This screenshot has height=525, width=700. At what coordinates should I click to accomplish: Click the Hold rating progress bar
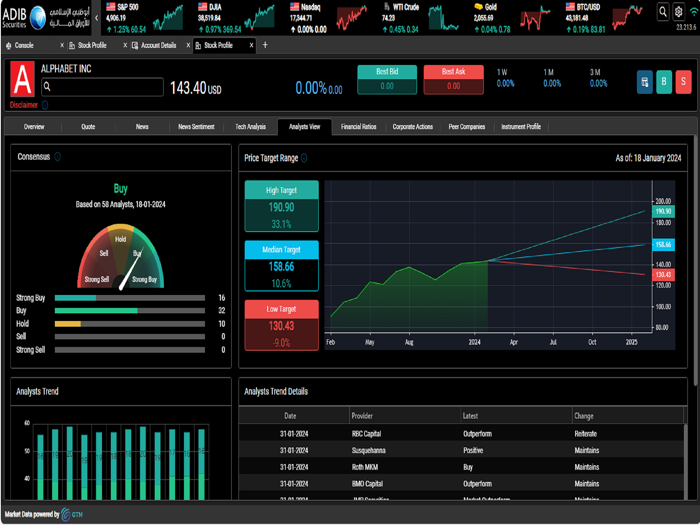130,324
